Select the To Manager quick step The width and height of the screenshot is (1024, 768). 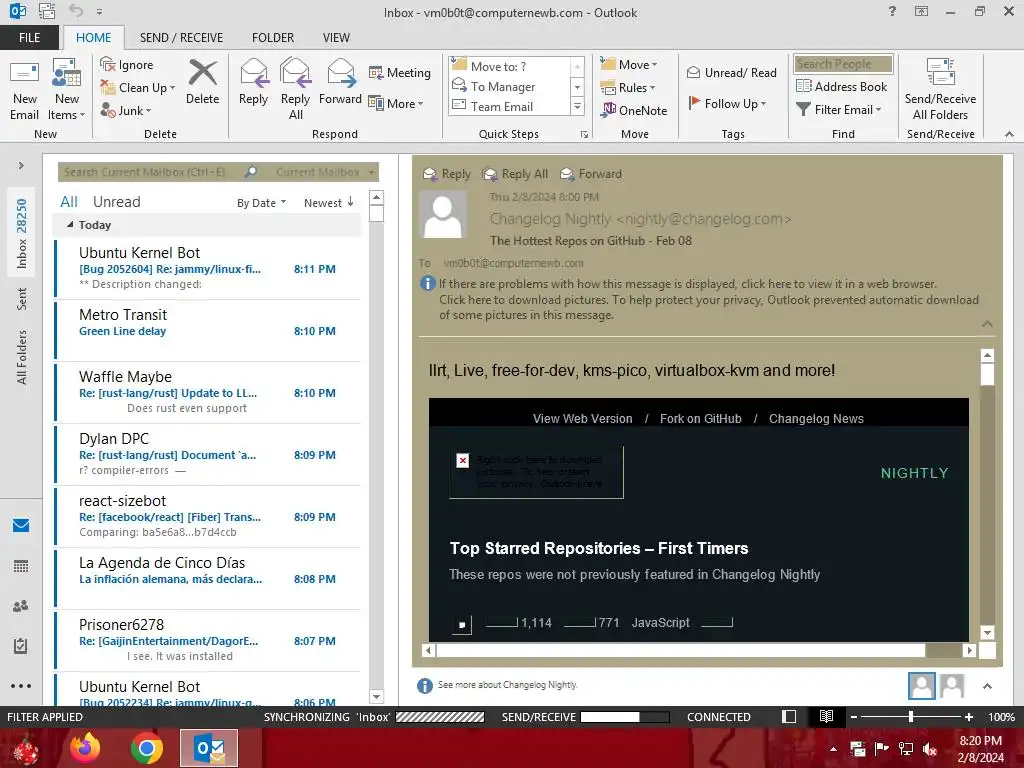tap(509, 86)
